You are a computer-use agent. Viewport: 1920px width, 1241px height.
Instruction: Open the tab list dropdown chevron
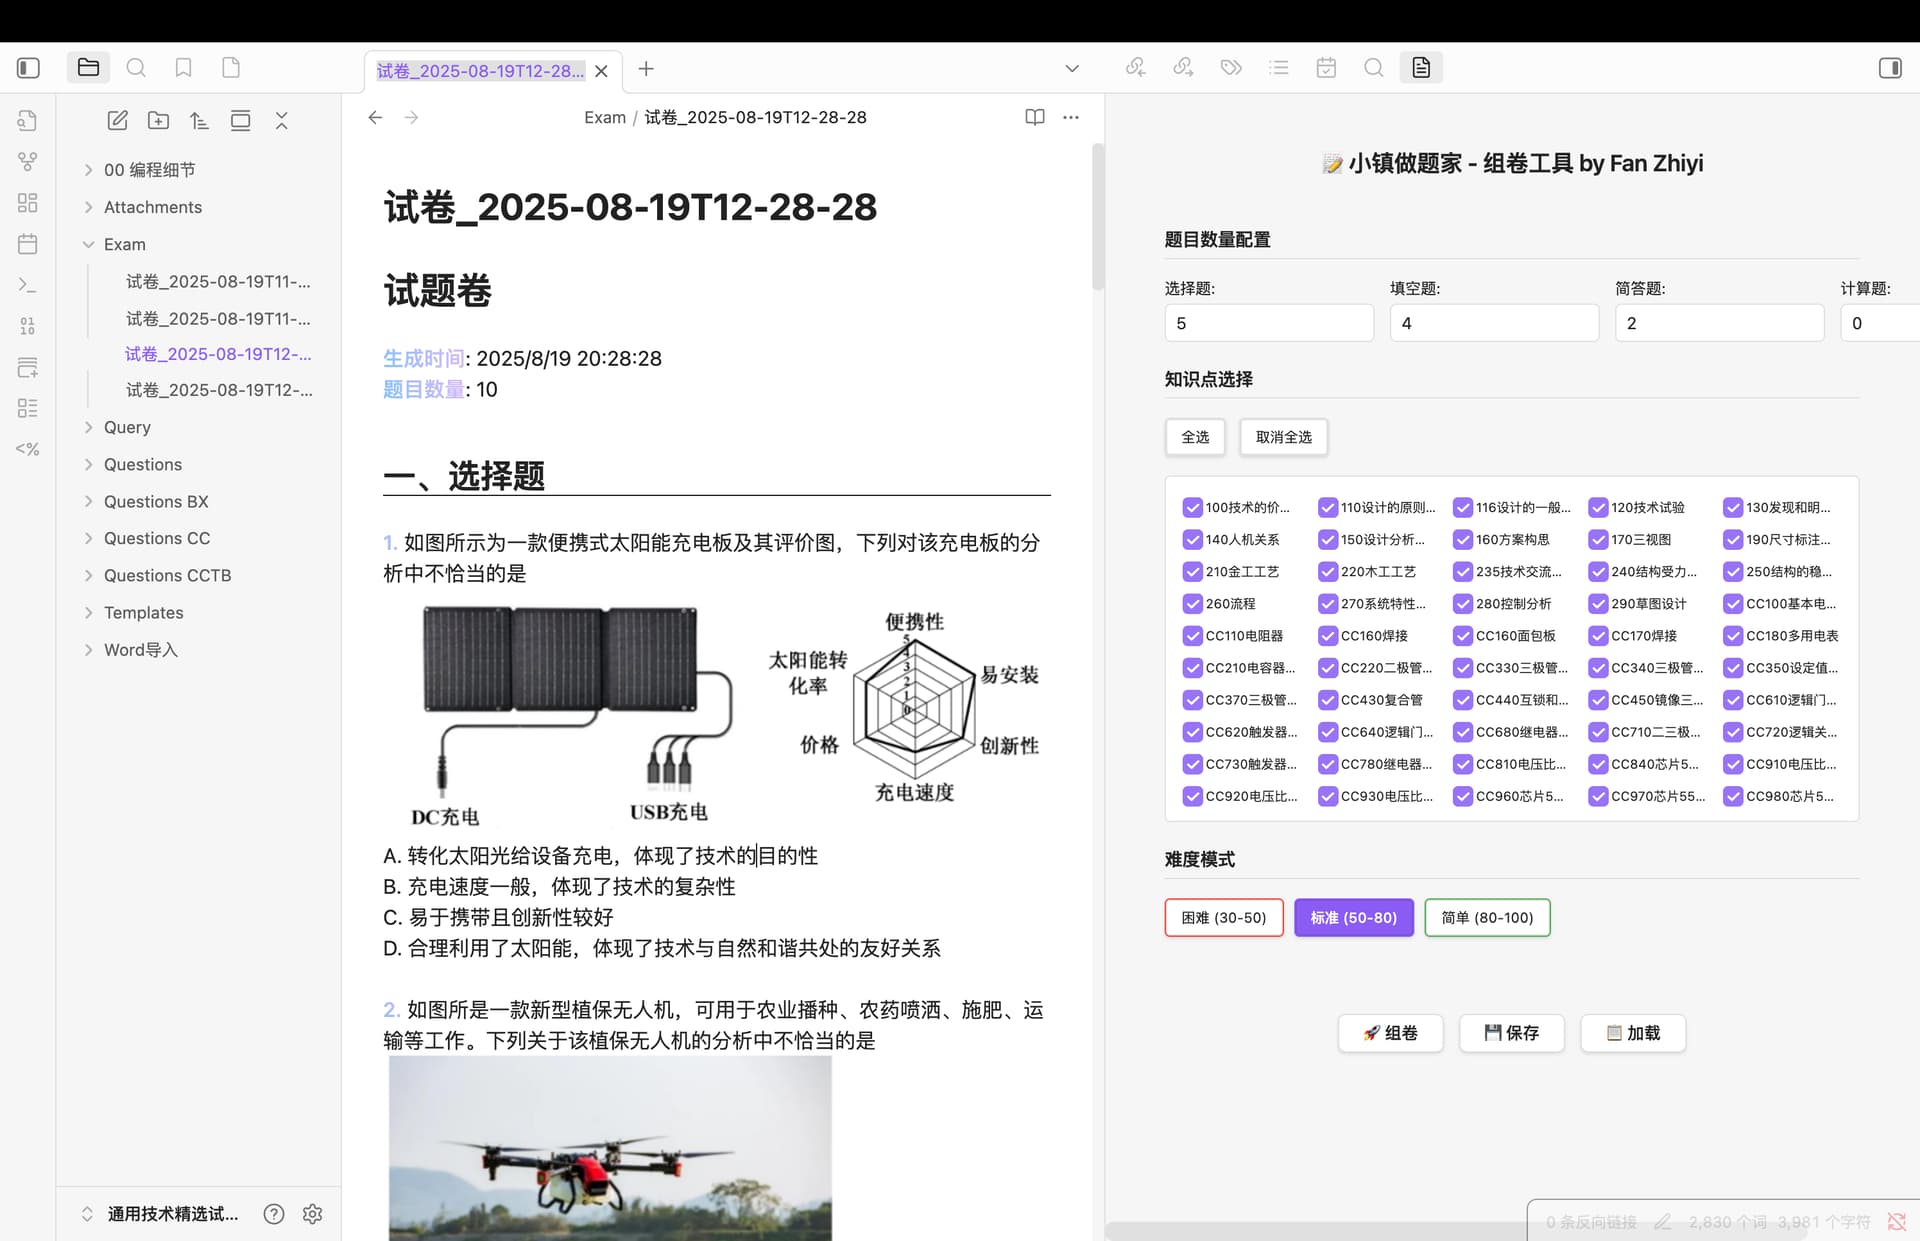[1072, 68]
